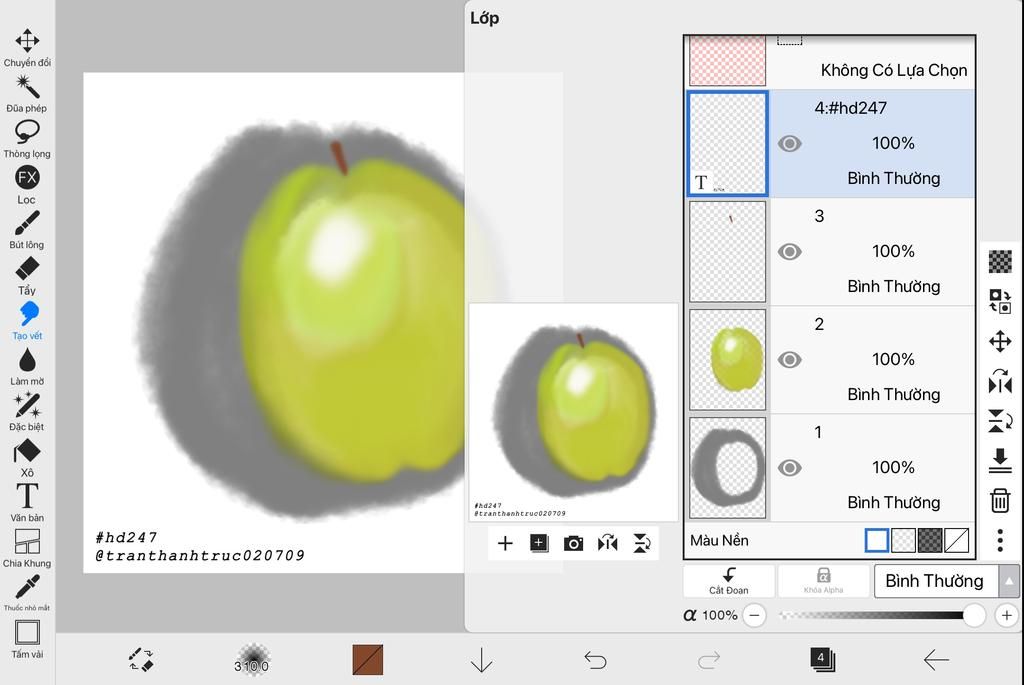The image size is (1024, 685).
Task: Open the Tấm vải canvas tool
Action: coord(27,640)
